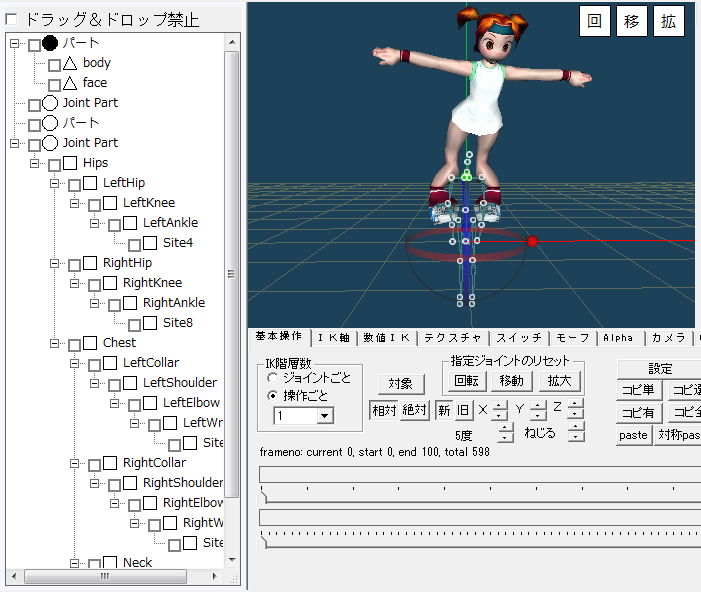Click the triangle icon next to face

click(x=70, y=83)
